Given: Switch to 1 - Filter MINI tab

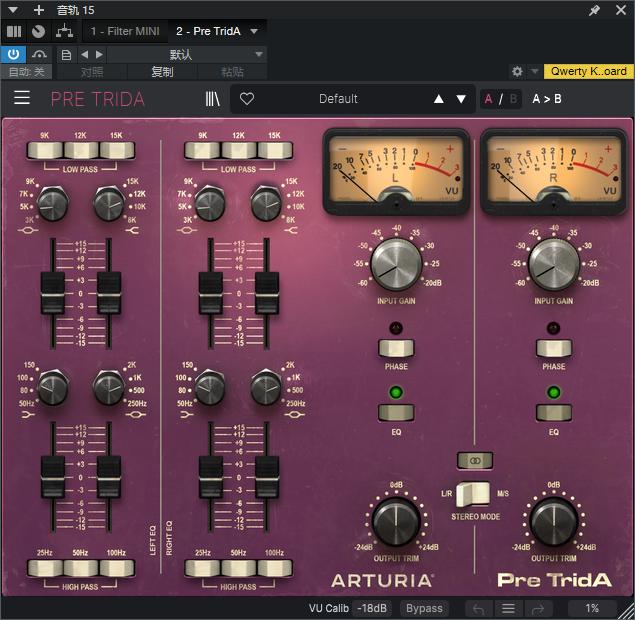Looking at the screenshot, I should [x=125, y=31].
